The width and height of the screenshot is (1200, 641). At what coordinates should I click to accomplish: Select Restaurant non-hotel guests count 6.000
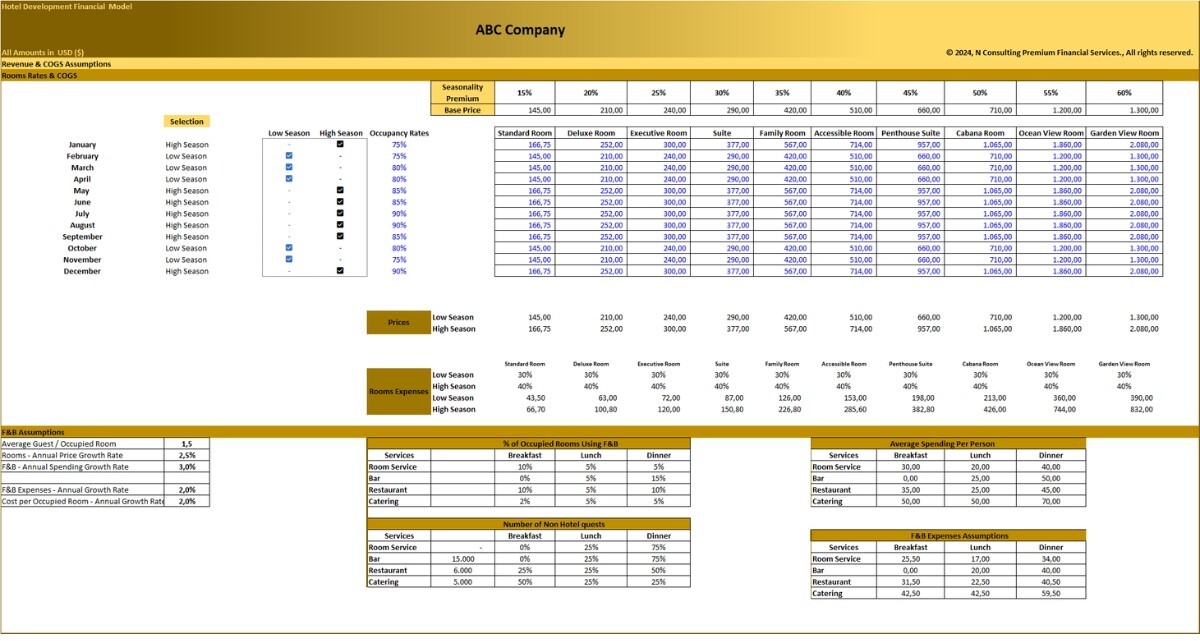click(x=463, y=570)
